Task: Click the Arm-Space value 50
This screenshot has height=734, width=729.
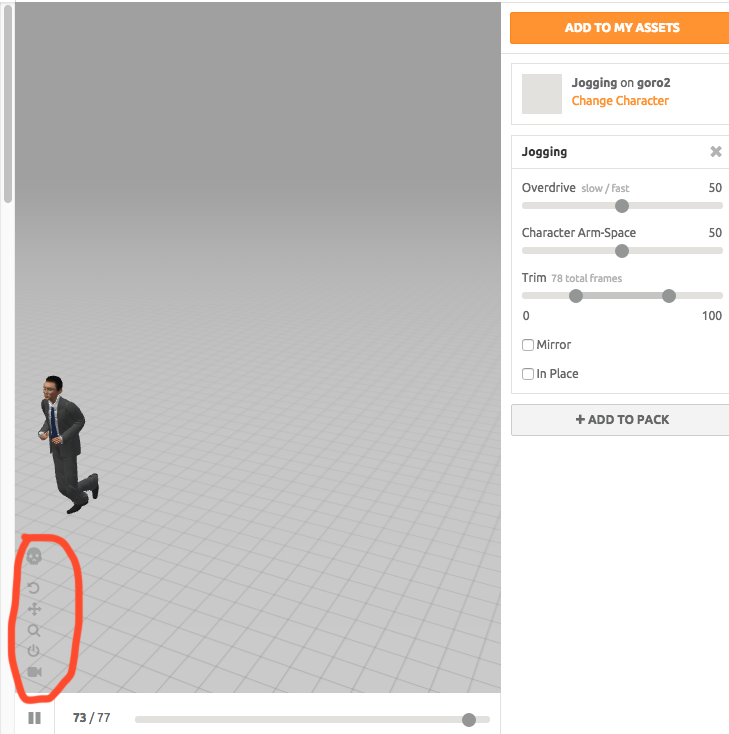Action: point(715,233)
